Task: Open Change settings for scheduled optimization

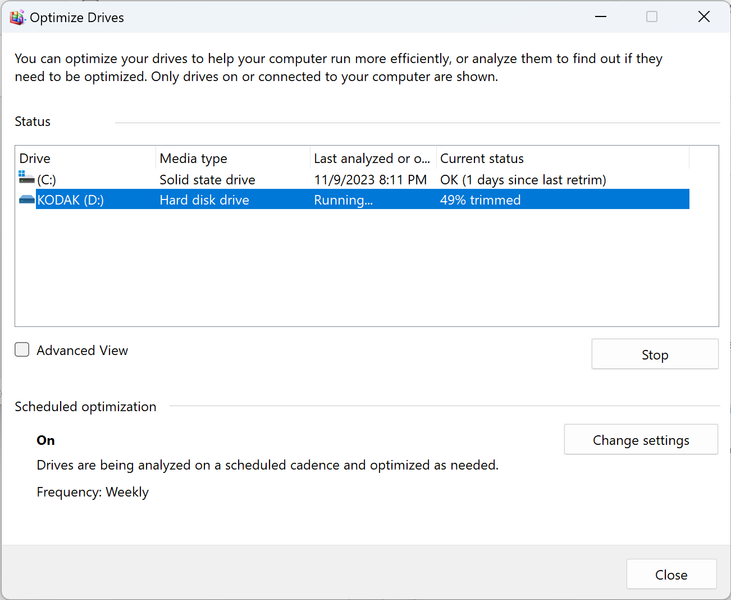Action: pyautogui.click(x=640, y=440)
